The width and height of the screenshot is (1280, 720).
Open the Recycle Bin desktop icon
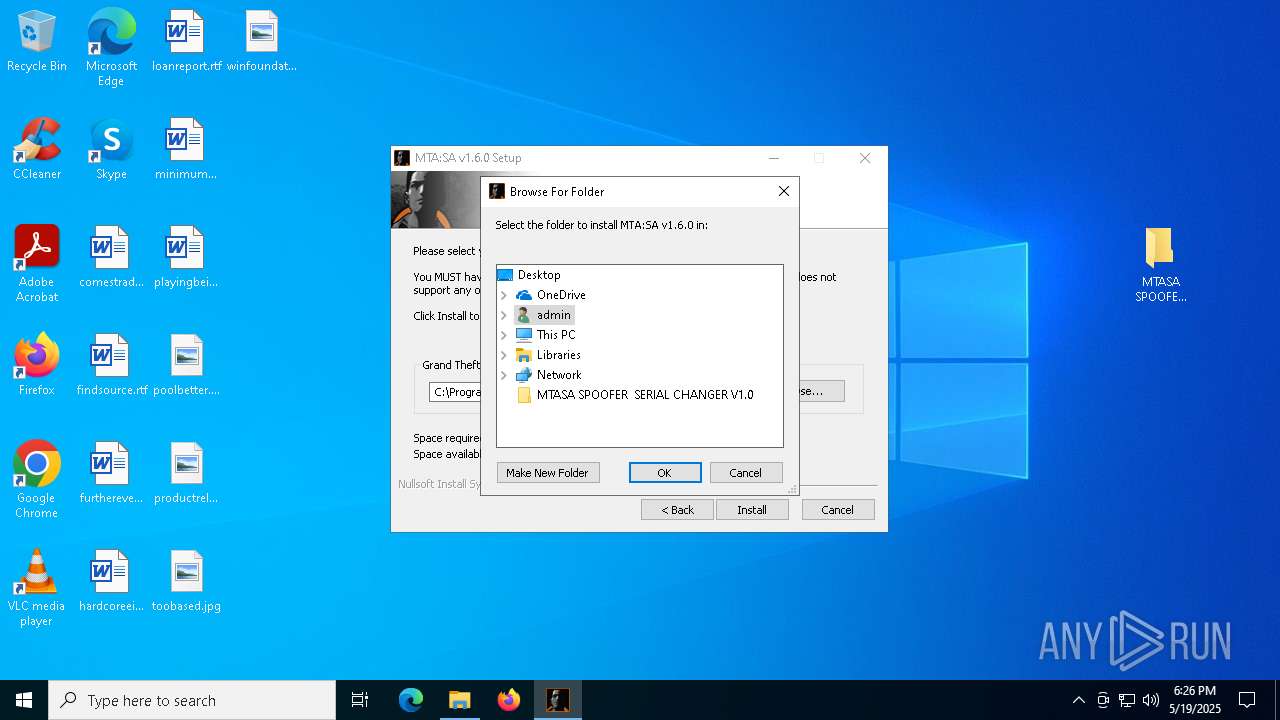pos(37,42)
